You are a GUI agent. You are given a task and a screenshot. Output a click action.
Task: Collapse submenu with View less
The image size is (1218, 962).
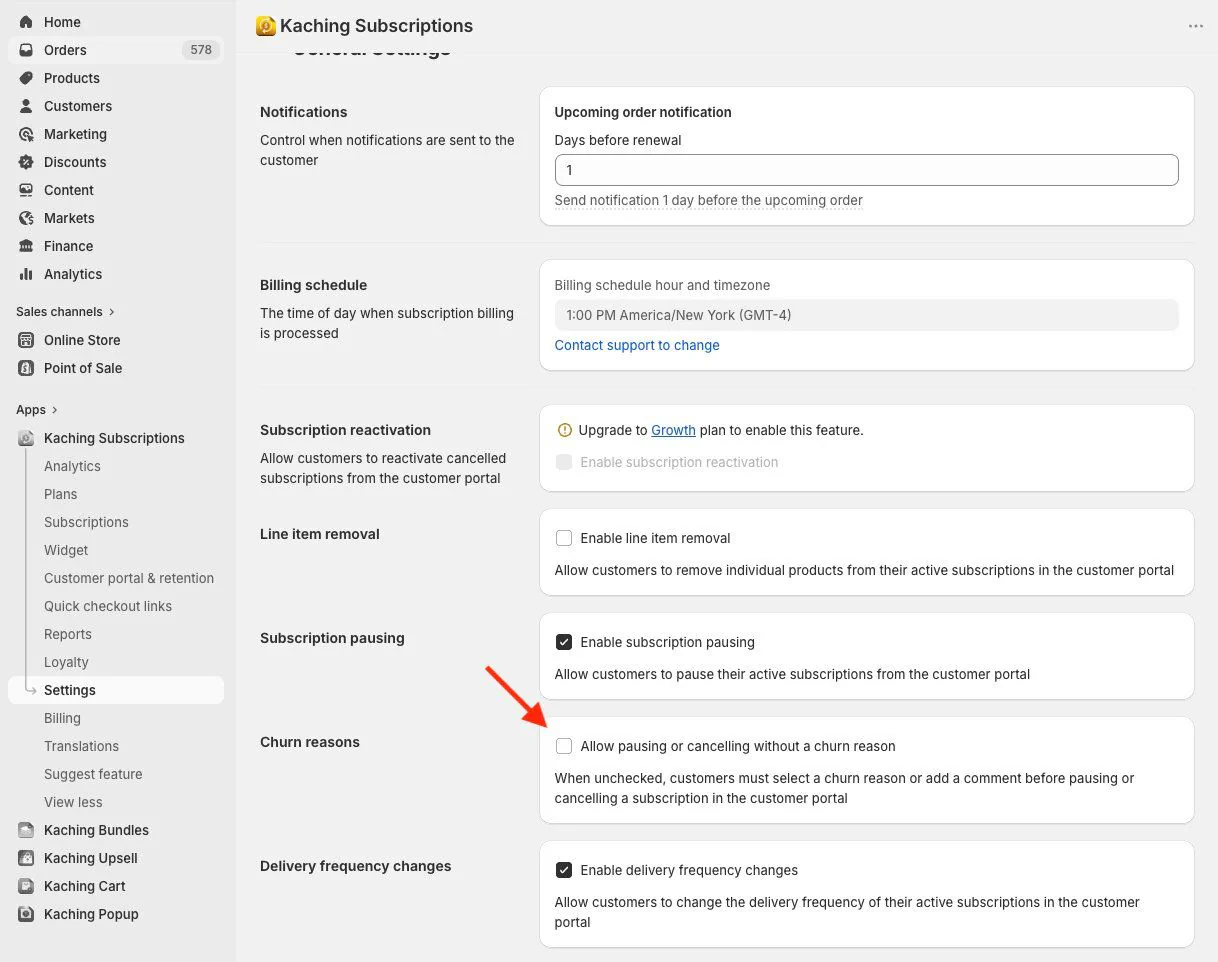73,802
